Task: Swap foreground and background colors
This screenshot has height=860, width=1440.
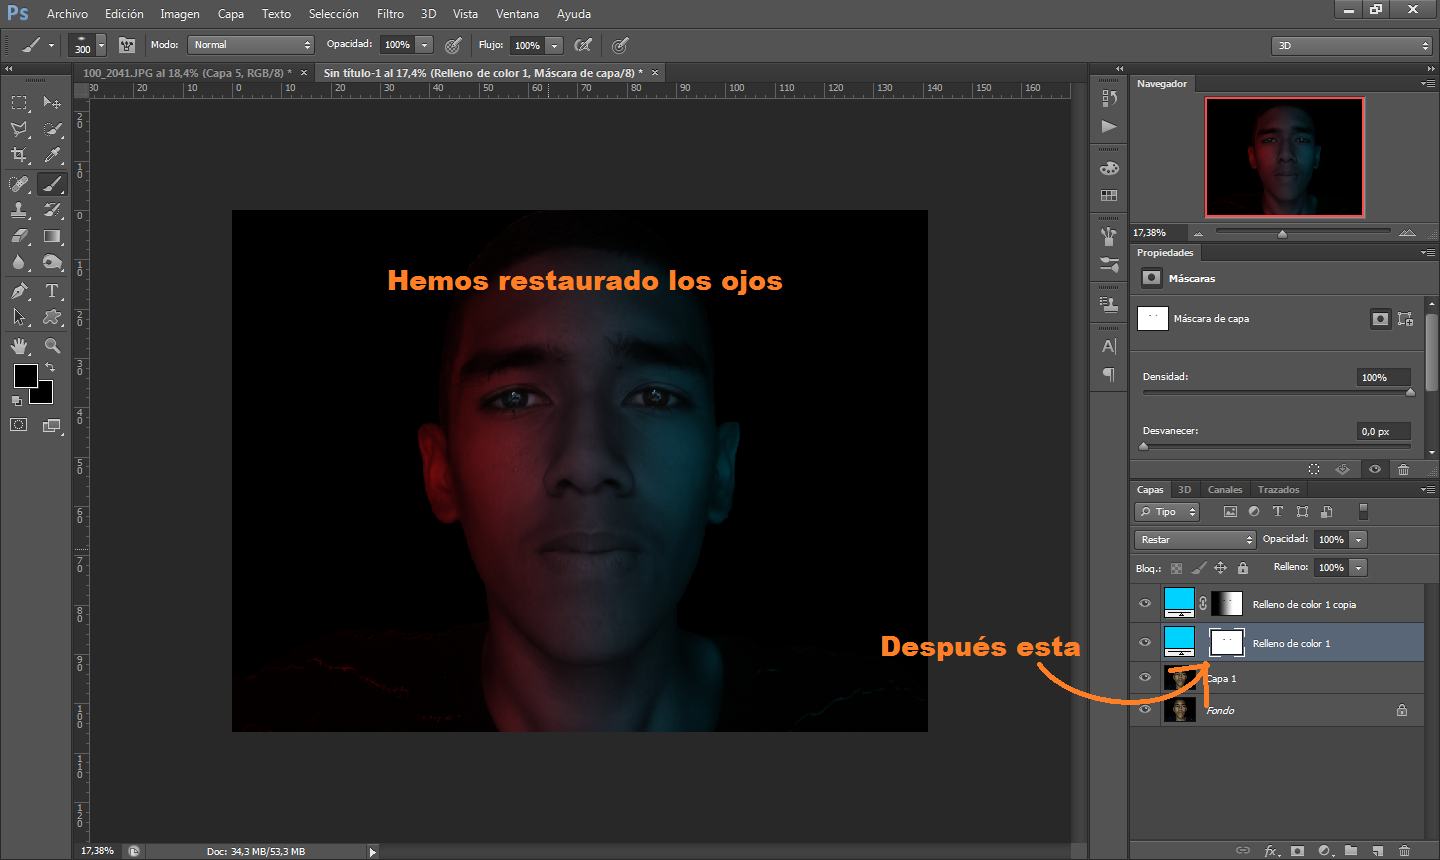Action: 50,368
